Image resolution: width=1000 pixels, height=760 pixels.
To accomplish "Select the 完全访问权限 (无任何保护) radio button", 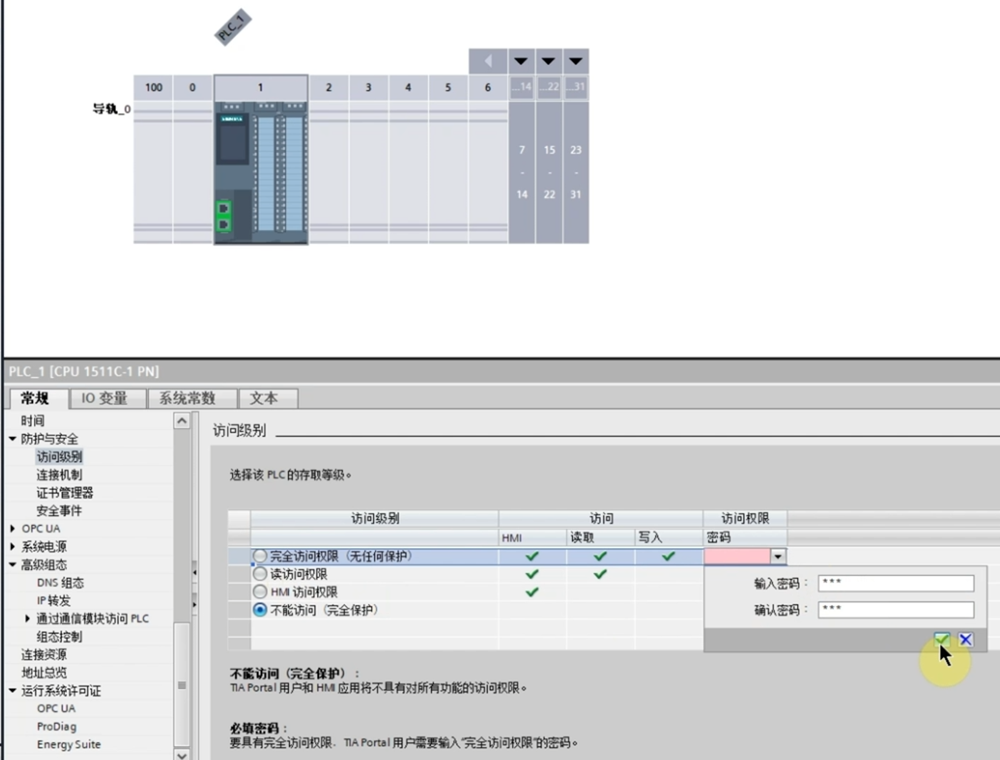I will click(261, 556).
